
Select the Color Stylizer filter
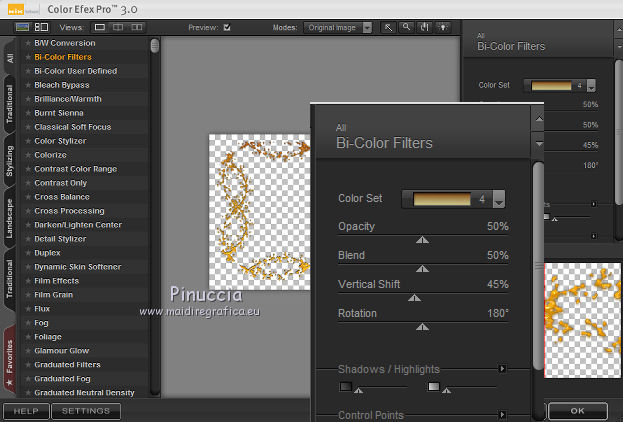[x=60, y=141]
